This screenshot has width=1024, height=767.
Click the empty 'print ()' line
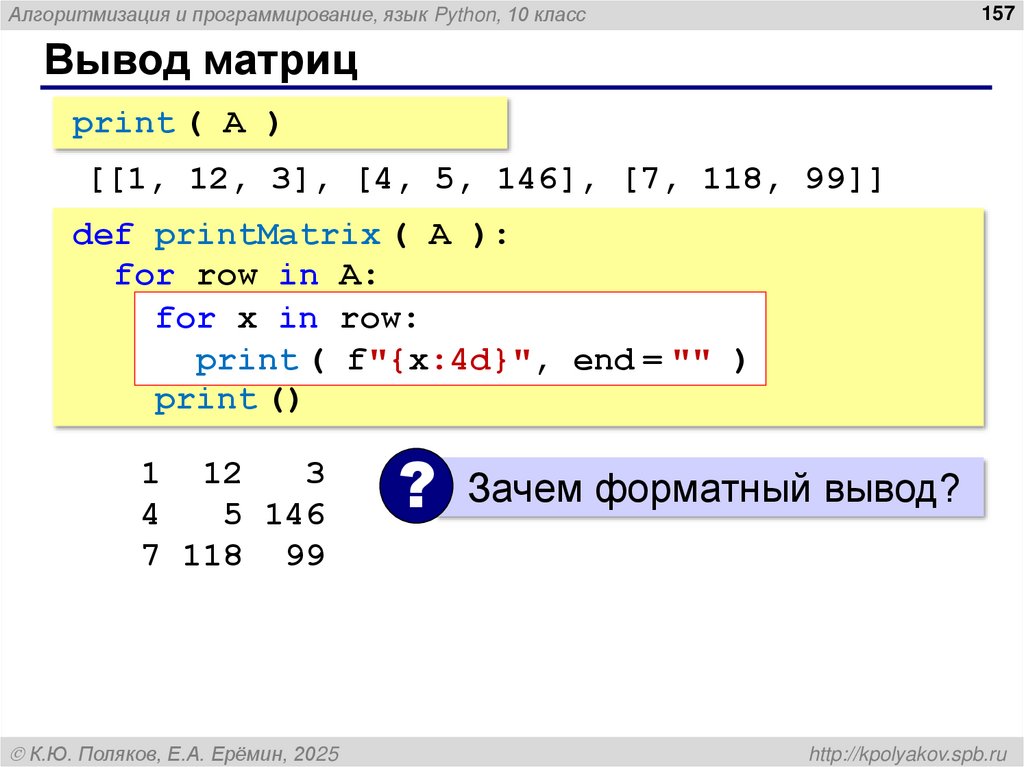pyautogui.click(x=227, y=399)
